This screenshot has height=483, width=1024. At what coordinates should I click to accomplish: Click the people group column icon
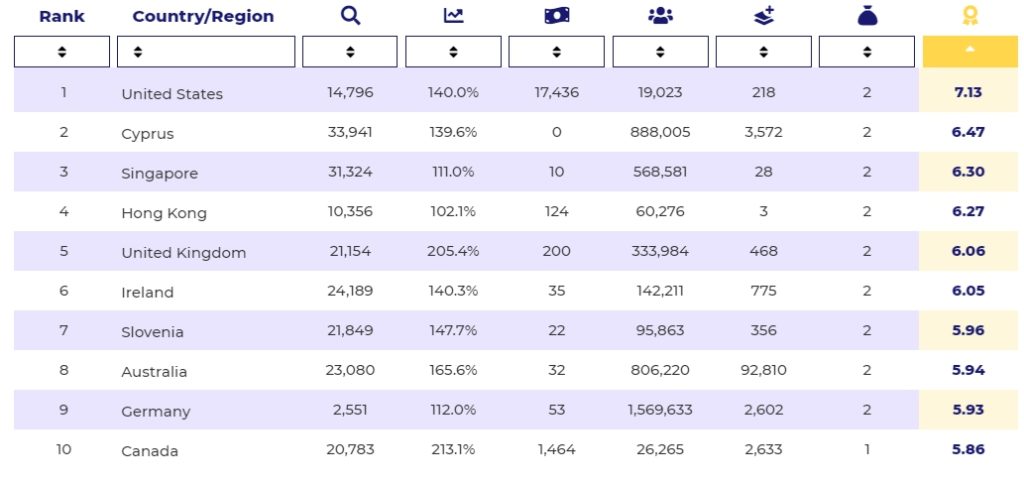click(660, 16)
